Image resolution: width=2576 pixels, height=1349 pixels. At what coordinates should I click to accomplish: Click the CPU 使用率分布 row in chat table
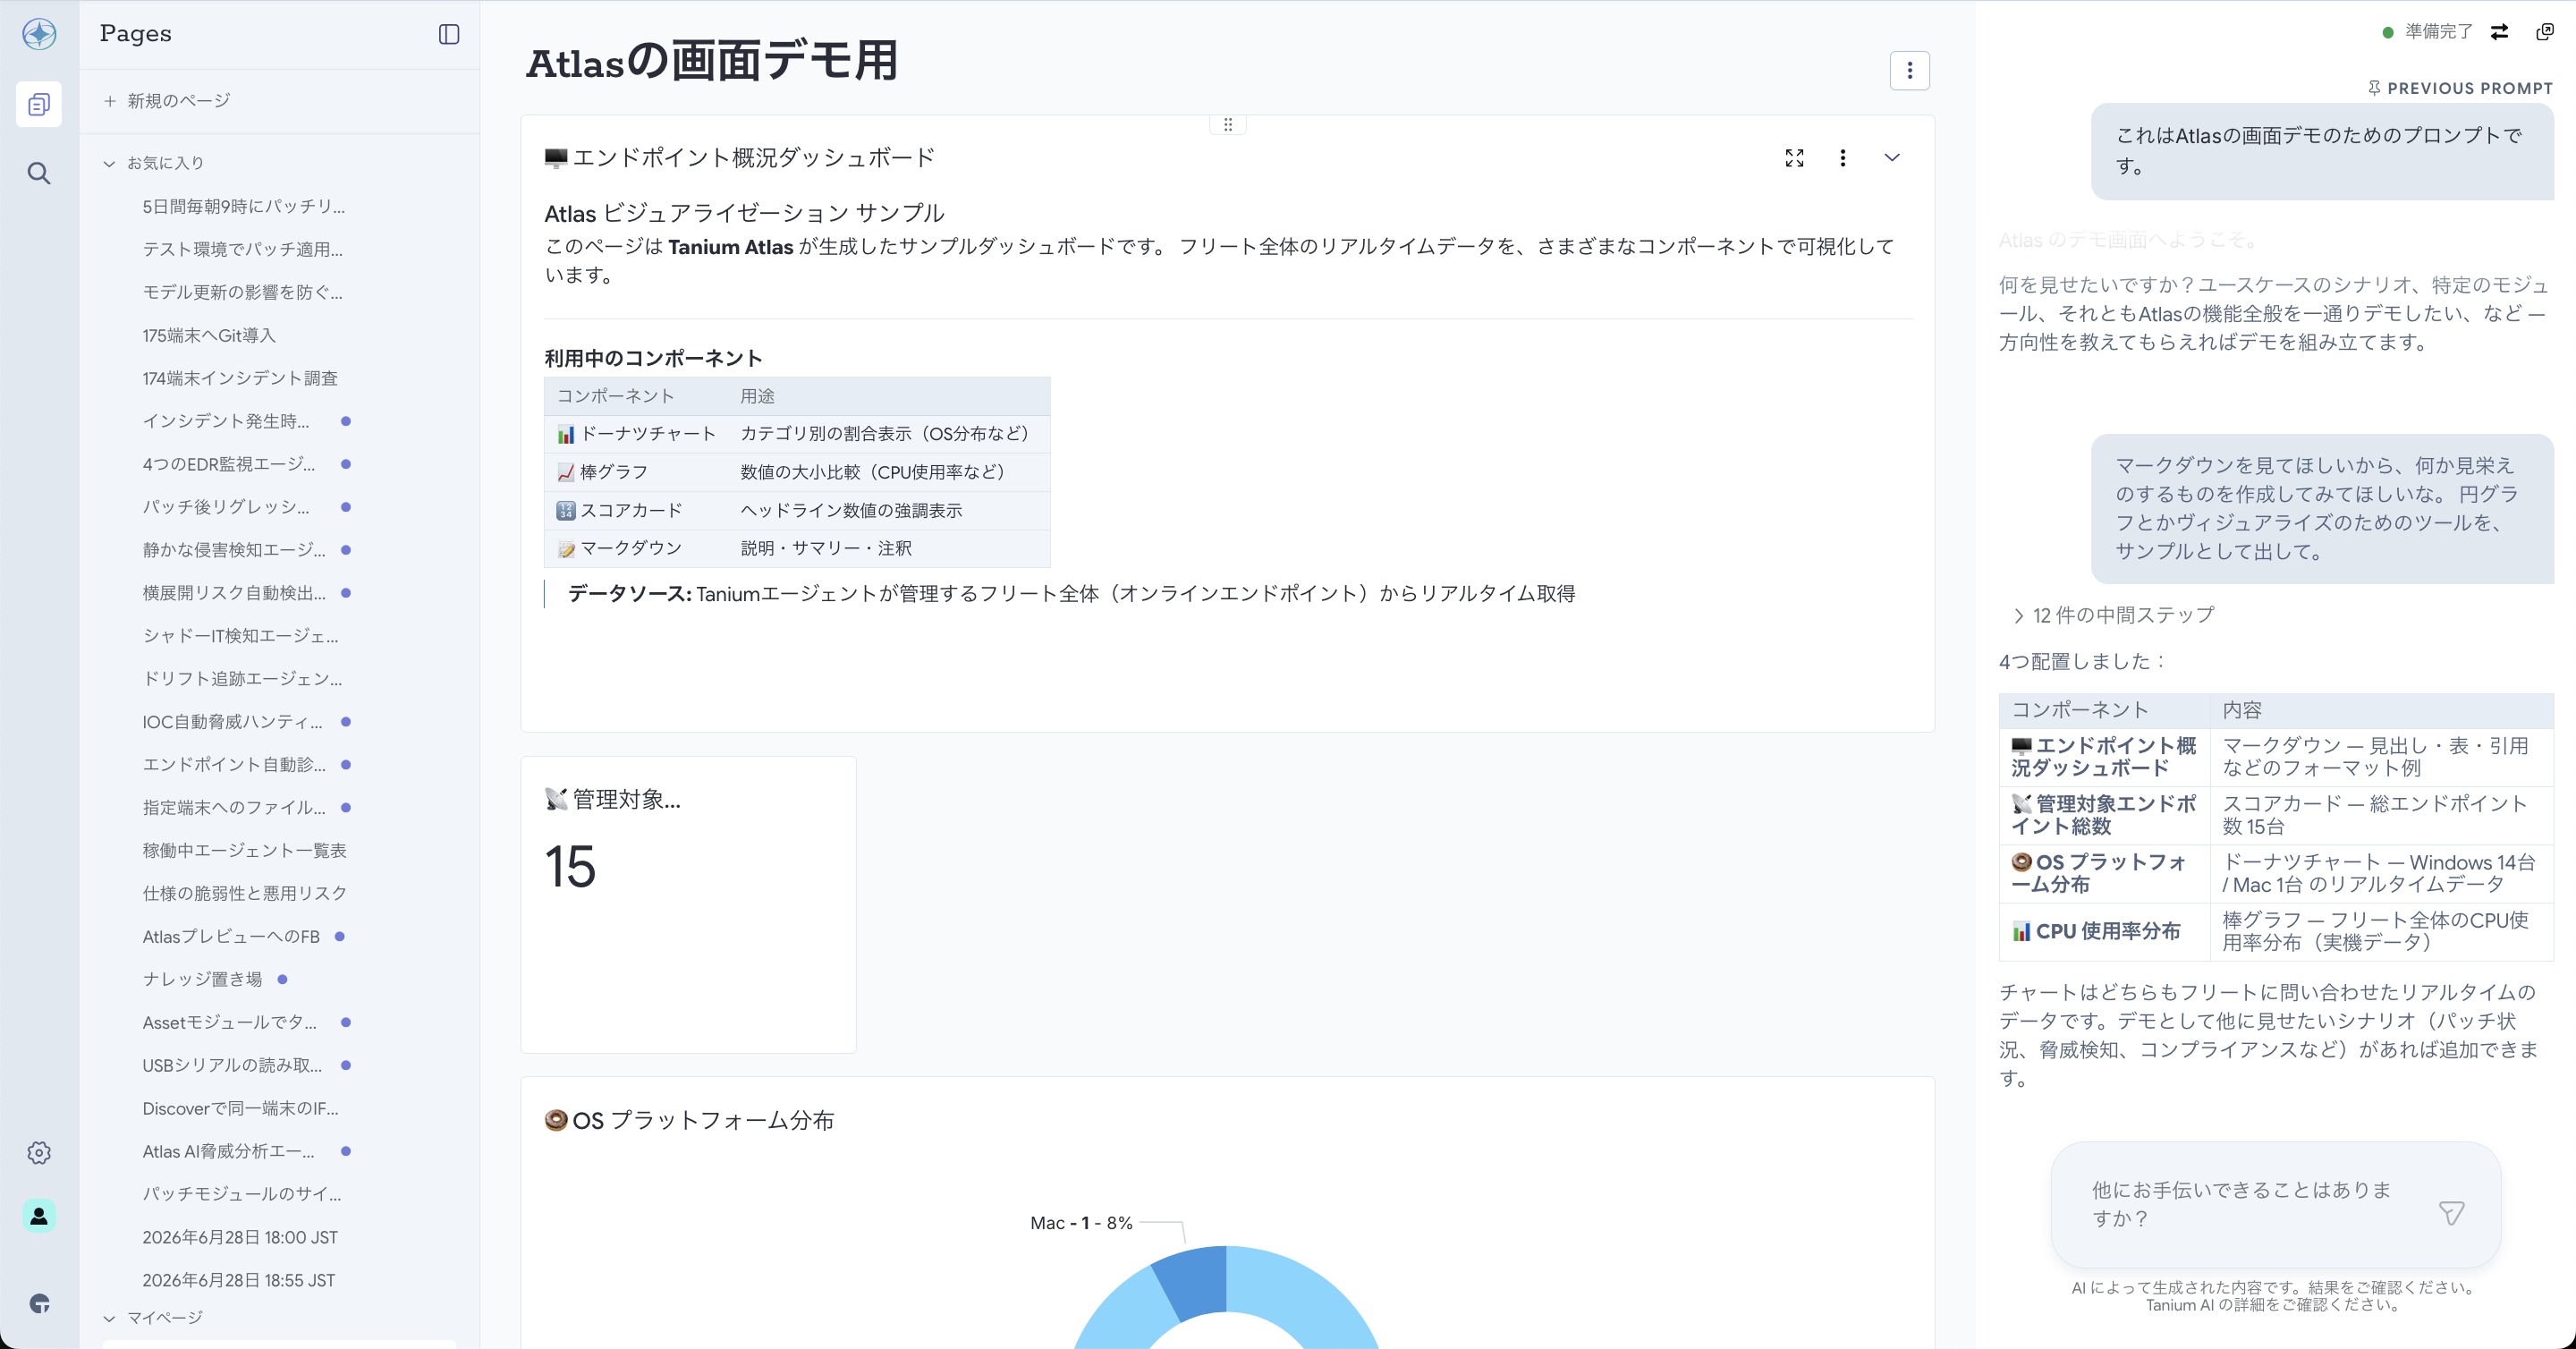tap(2276, 931)
